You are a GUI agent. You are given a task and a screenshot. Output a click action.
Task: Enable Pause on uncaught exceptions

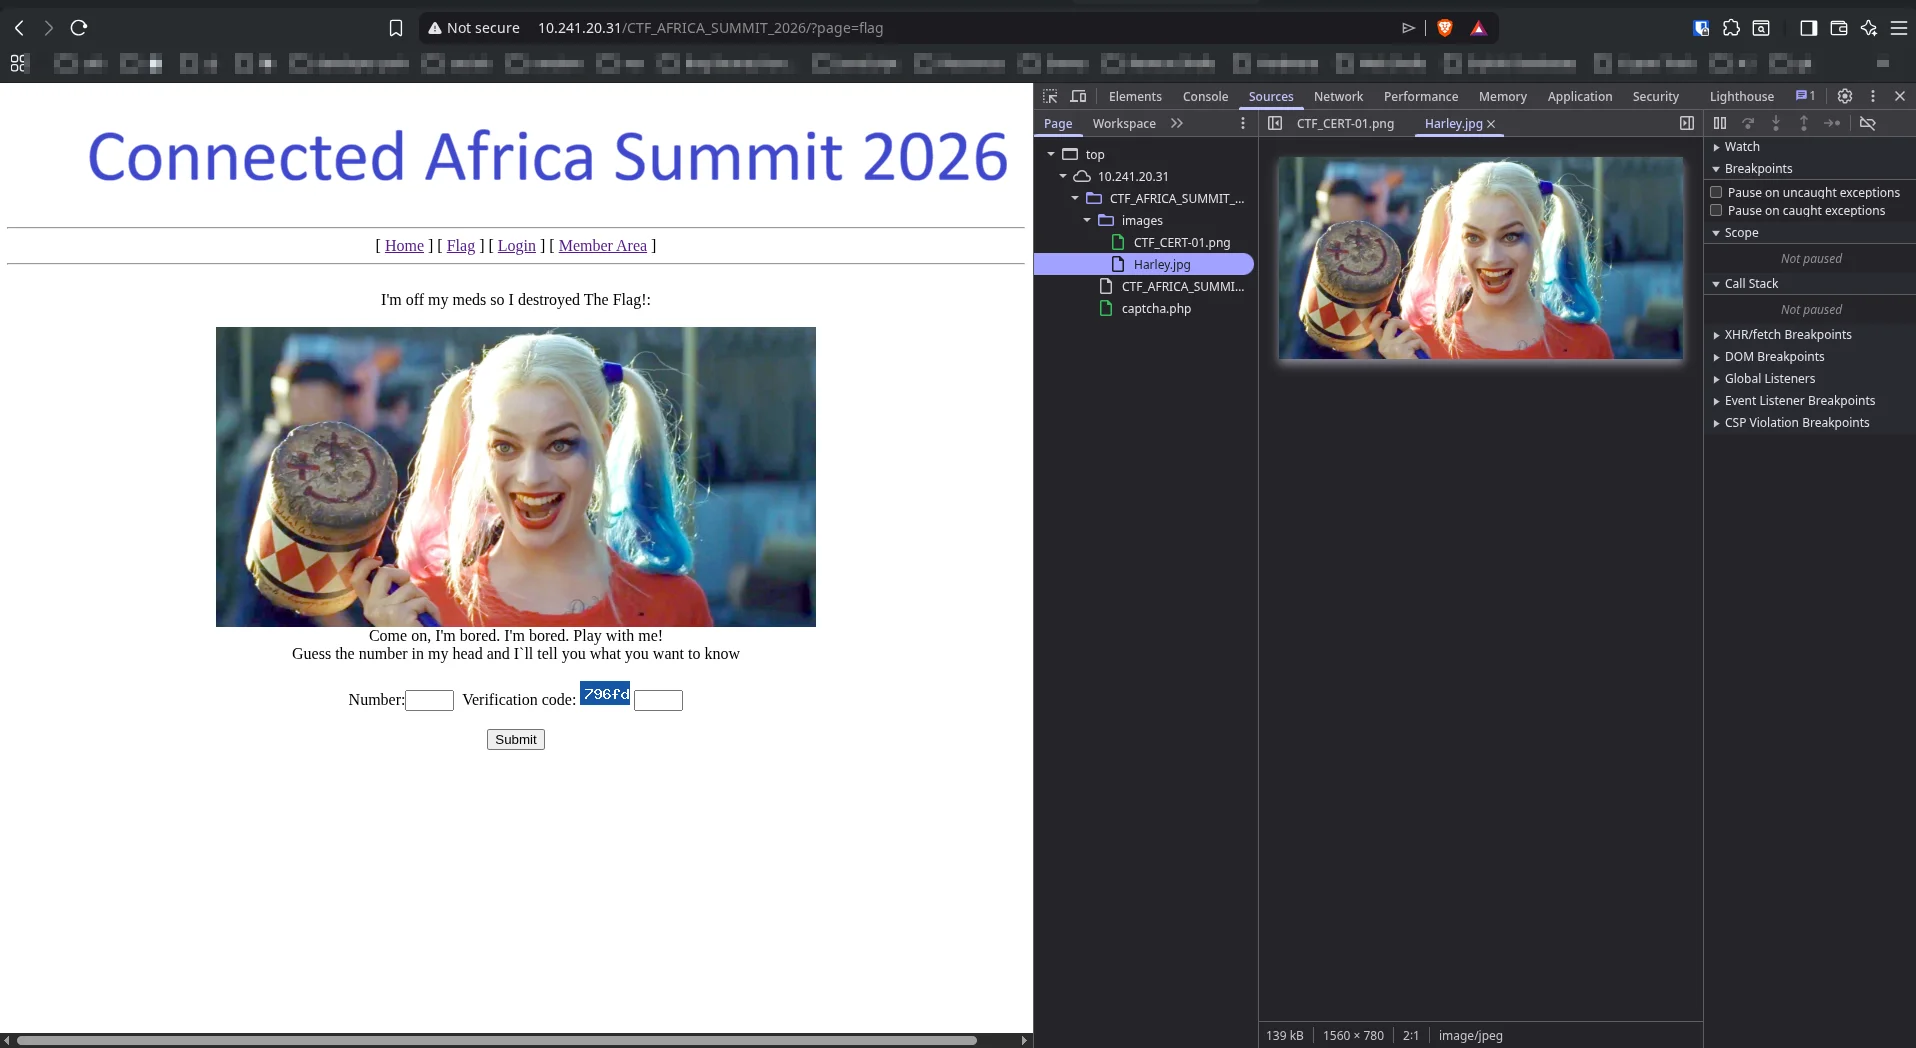(x=1716, y=192)
